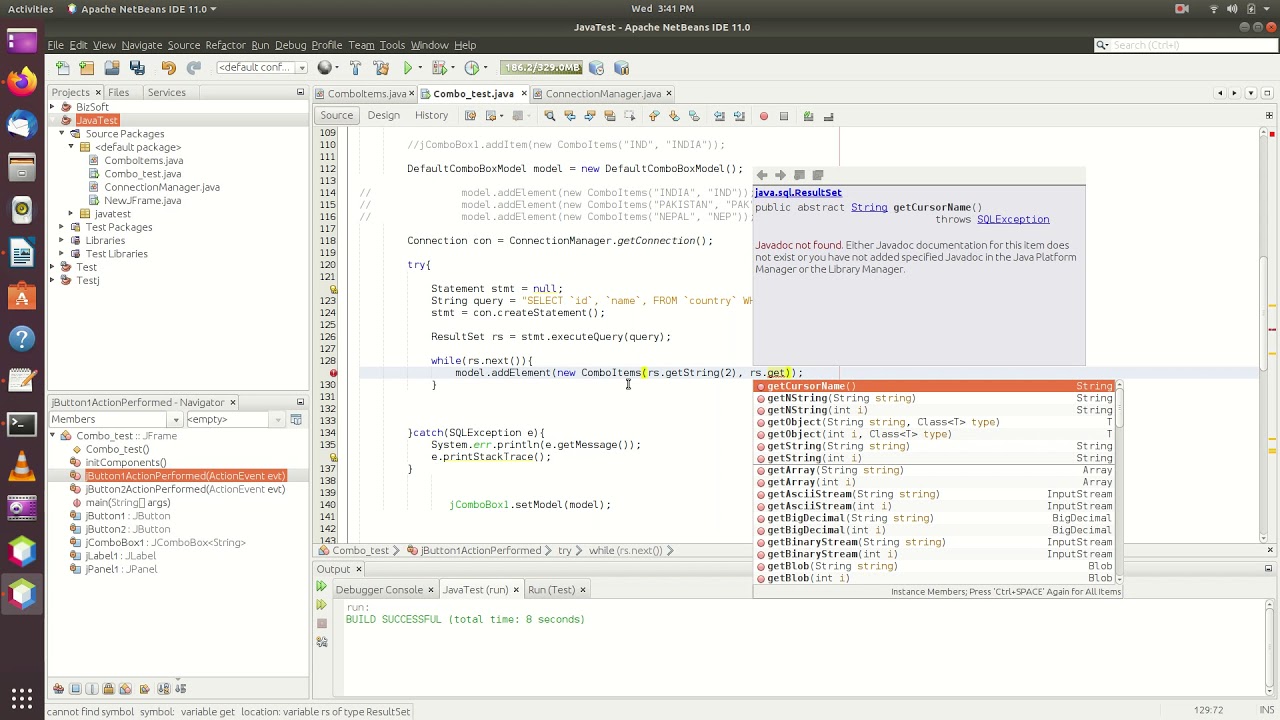This screenshot has width=1280, height=720.
Task: Expand the javatest package node
Action: (71, 213)
